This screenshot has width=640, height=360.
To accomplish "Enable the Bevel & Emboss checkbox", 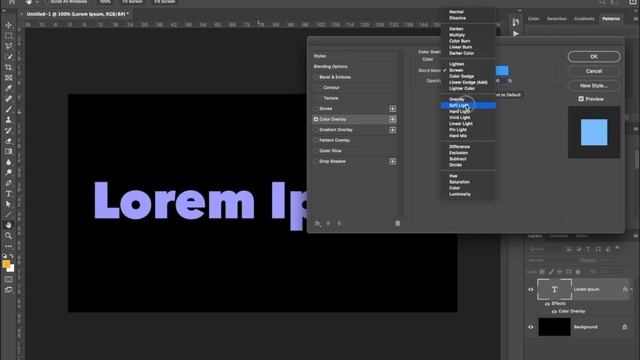I will 316,77.
